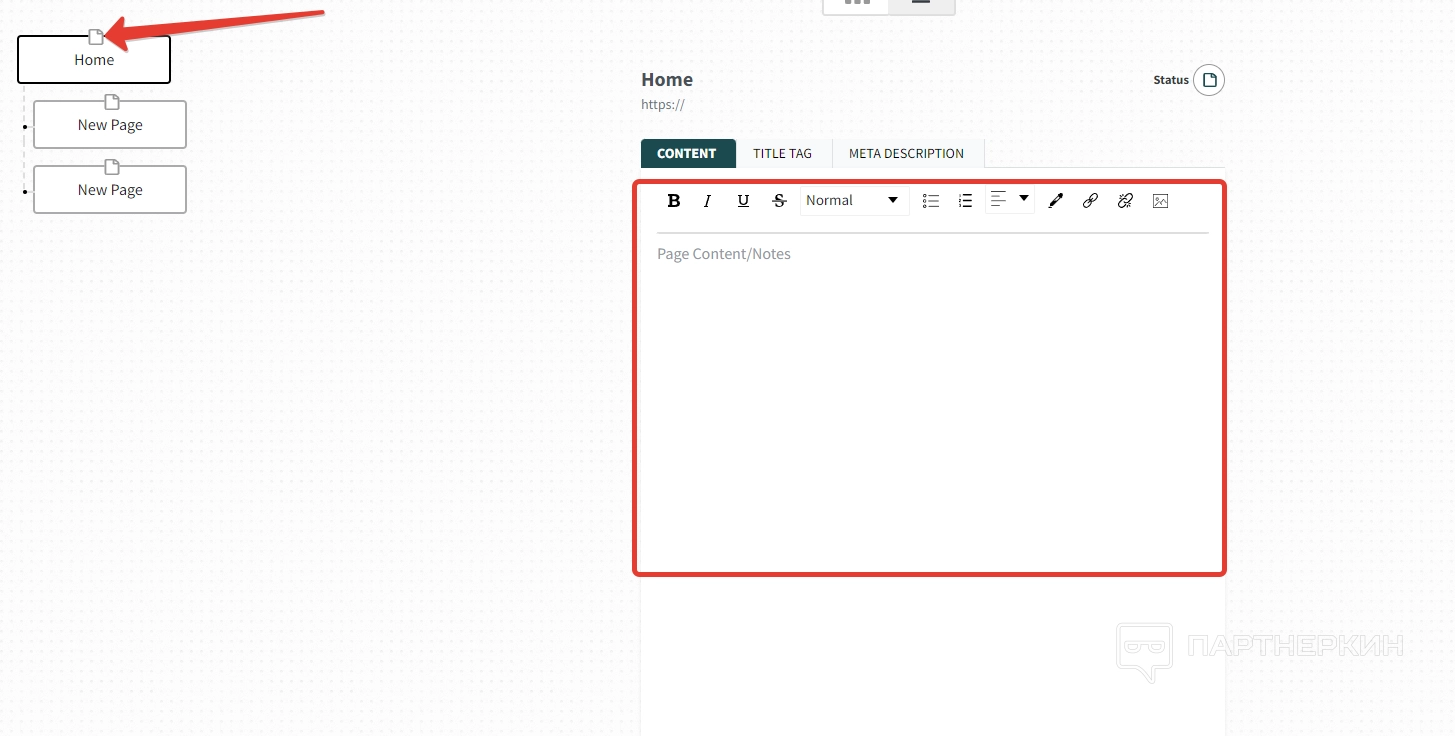Toggle bold formatting in the editor
The width and height of the screenshot is (1455, 736).
pyautogui.click(x=674, y=201)
